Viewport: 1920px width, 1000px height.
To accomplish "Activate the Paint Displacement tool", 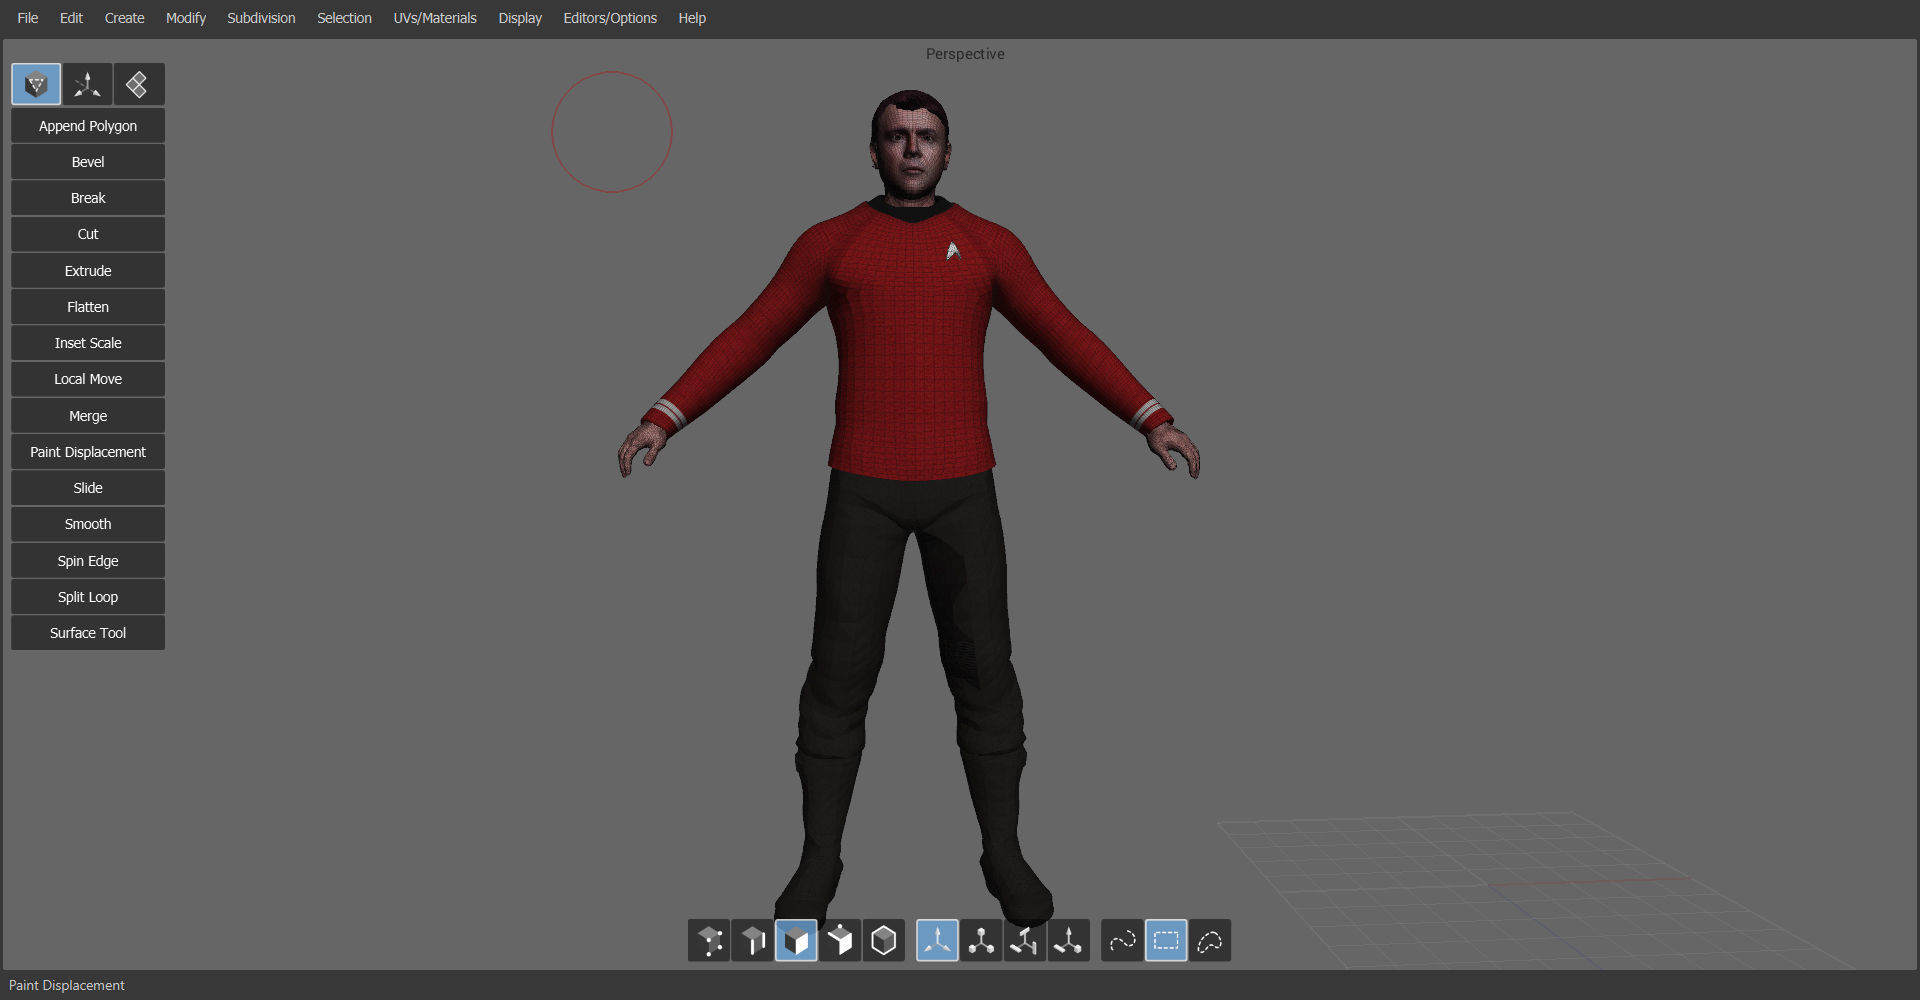I will point(87,451).
